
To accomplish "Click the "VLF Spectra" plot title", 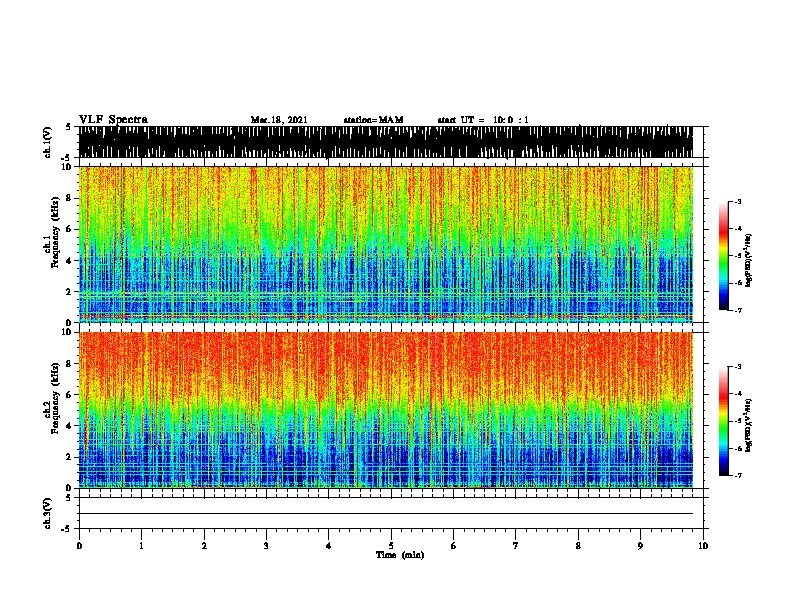I will (x=113, y=120).
